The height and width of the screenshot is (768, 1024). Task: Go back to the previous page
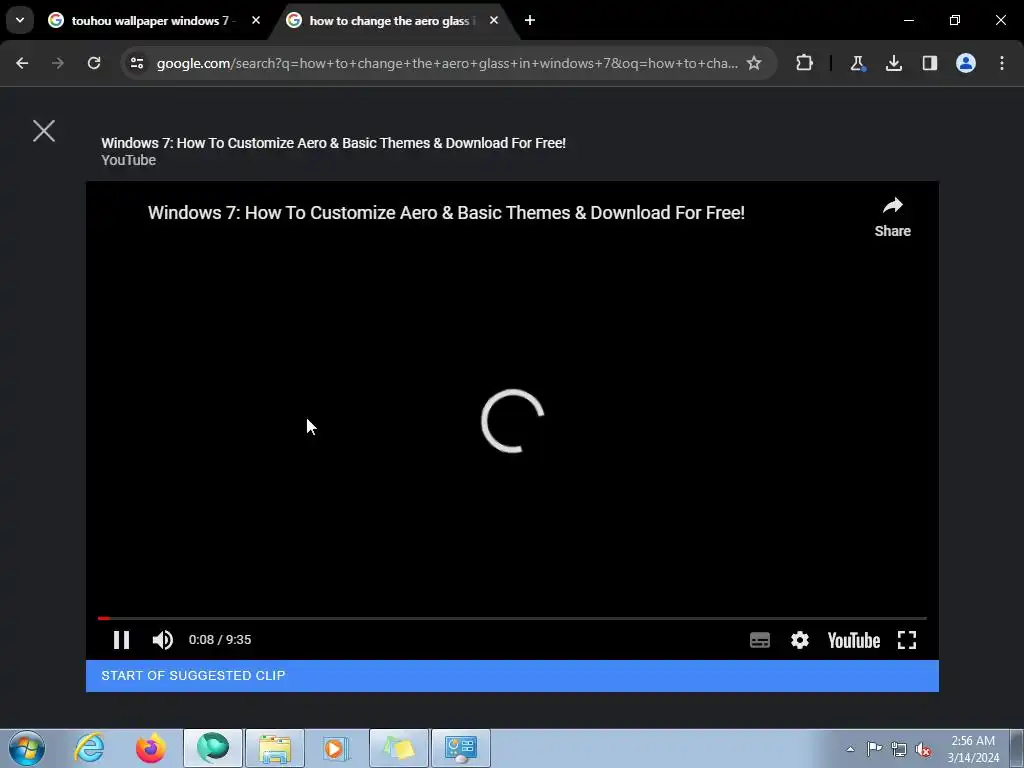(22, 63)
